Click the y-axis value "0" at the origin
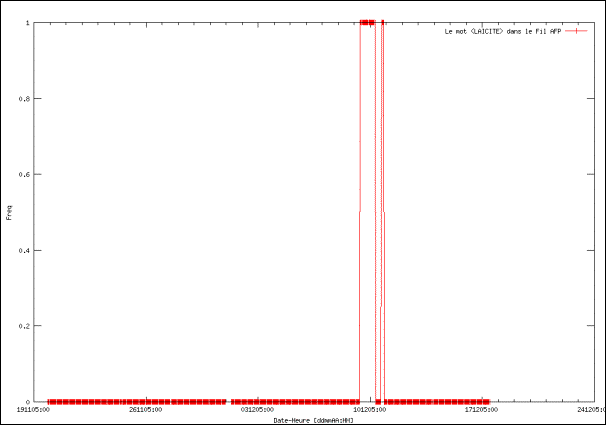This screenshot has width=606, height=425. click(x=27, y=402)
